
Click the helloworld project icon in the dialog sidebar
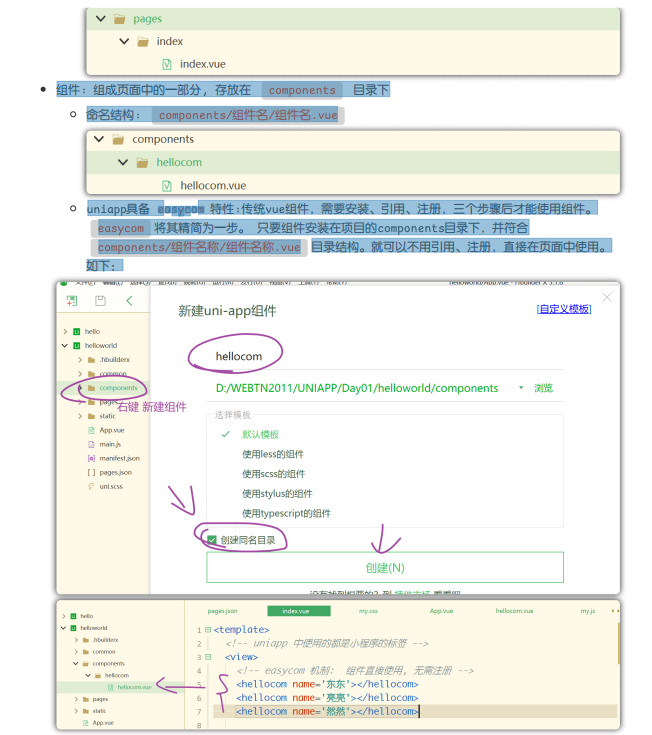(x=76, y=345)
